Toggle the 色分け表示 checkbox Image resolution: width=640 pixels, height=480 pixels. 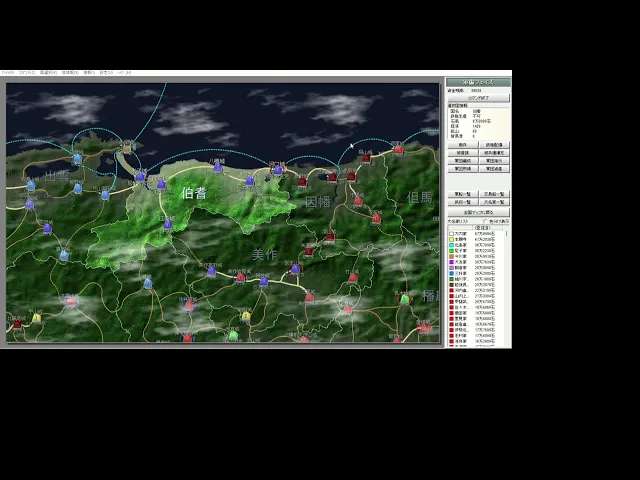pyautogui.click(x=486, y=221)
